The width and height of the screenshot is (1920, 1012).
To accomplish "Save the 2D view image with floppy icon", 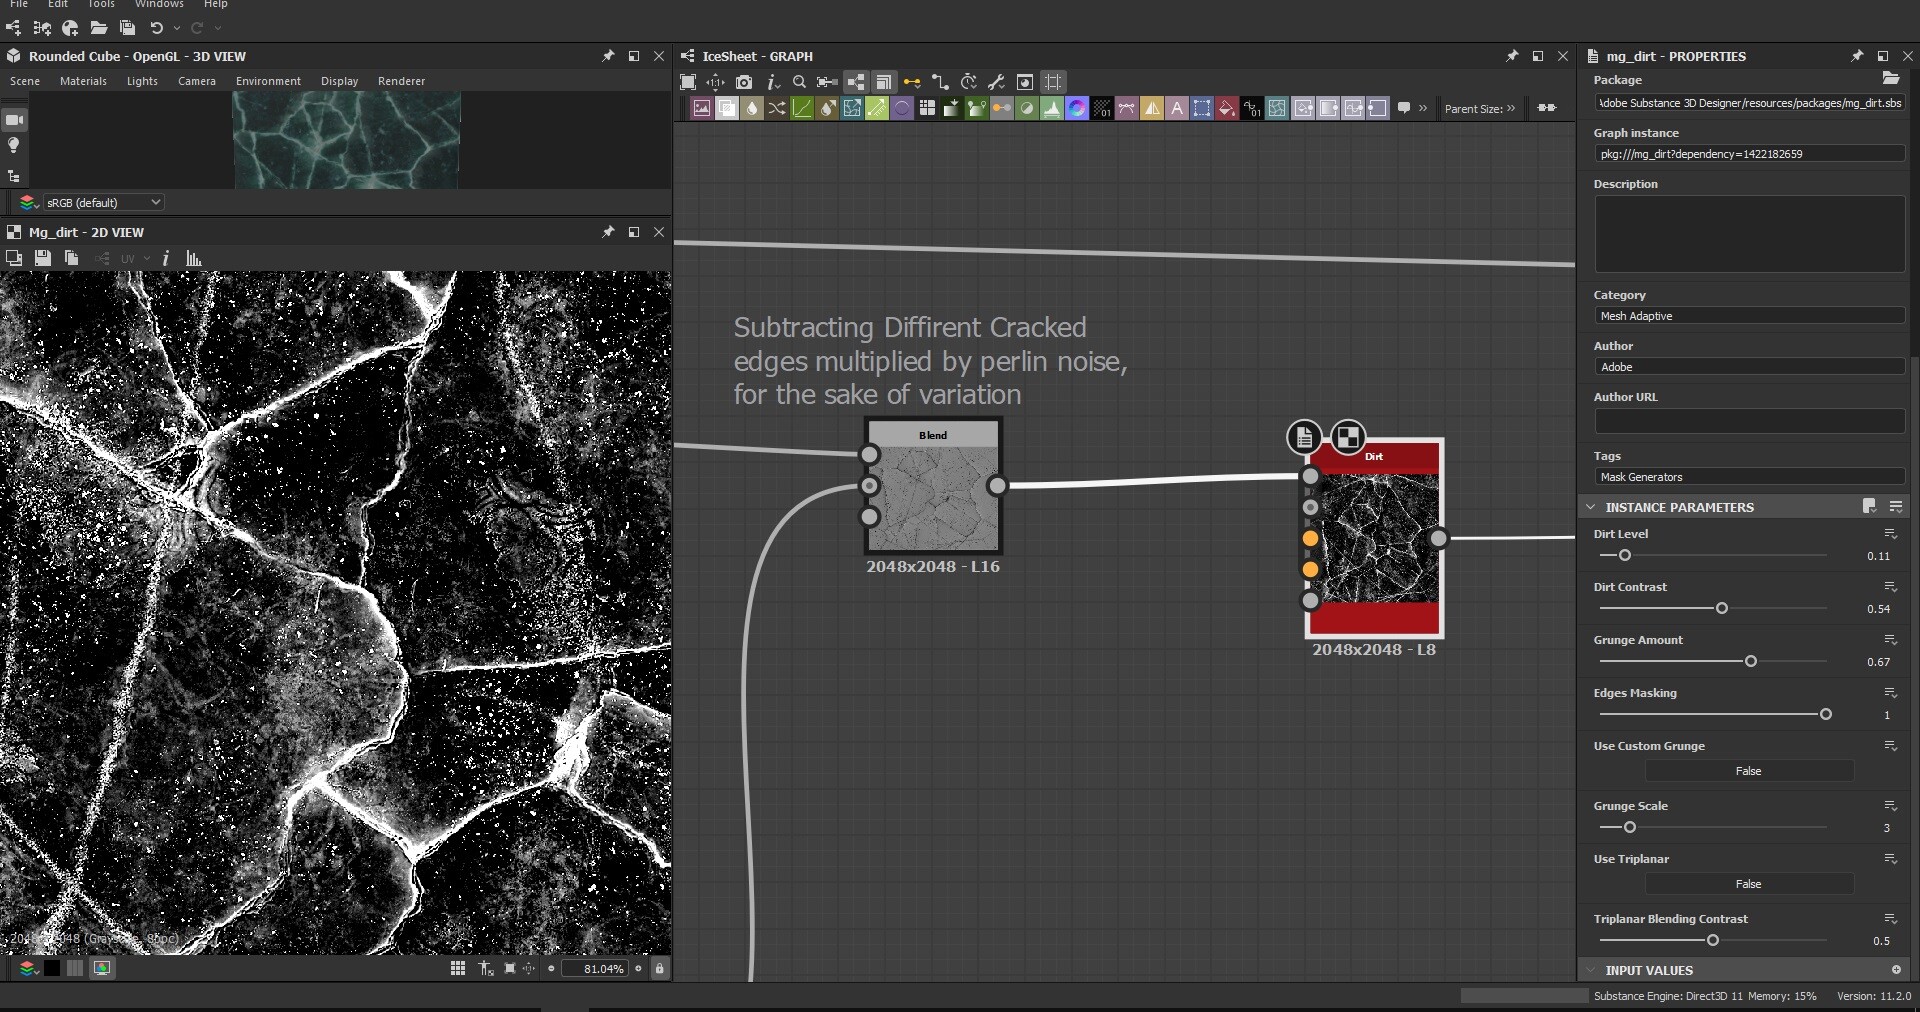I will point(42,259).
